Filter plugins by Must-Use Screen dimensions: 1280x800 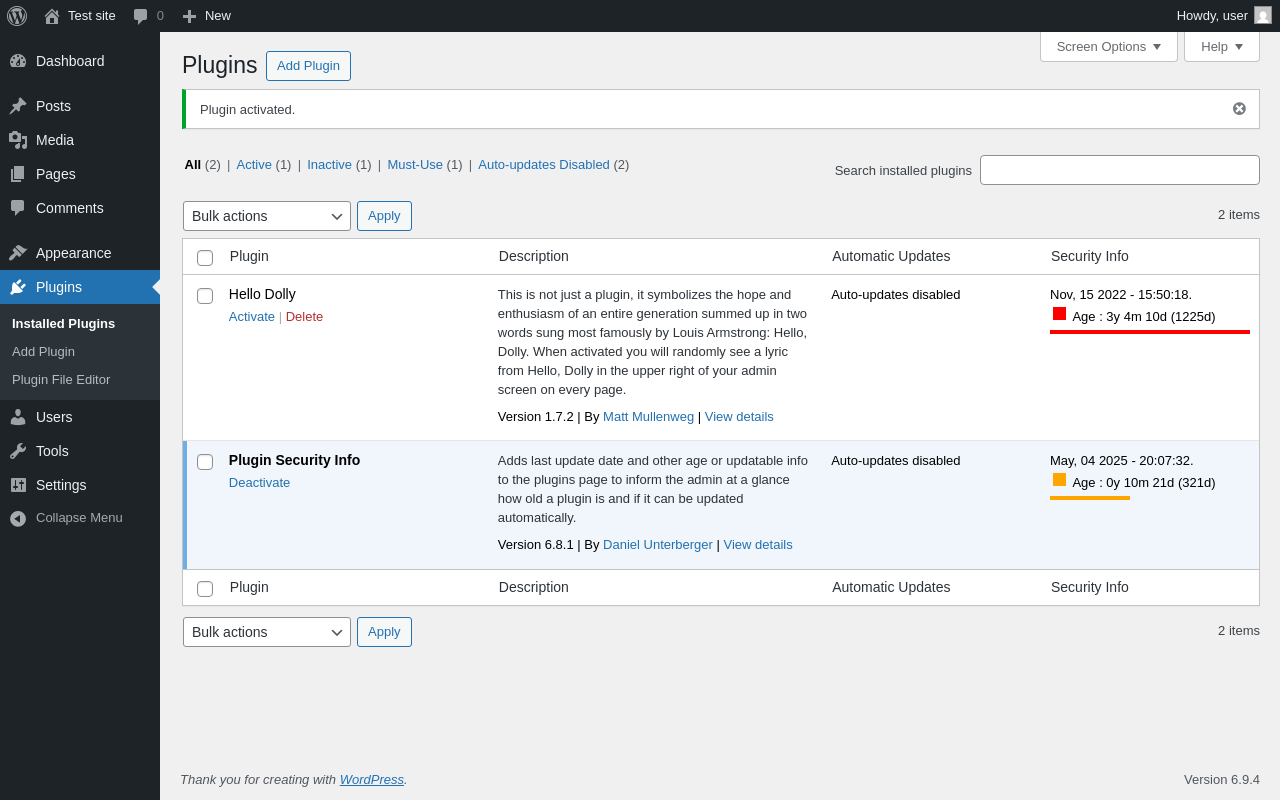click(415, 165)
